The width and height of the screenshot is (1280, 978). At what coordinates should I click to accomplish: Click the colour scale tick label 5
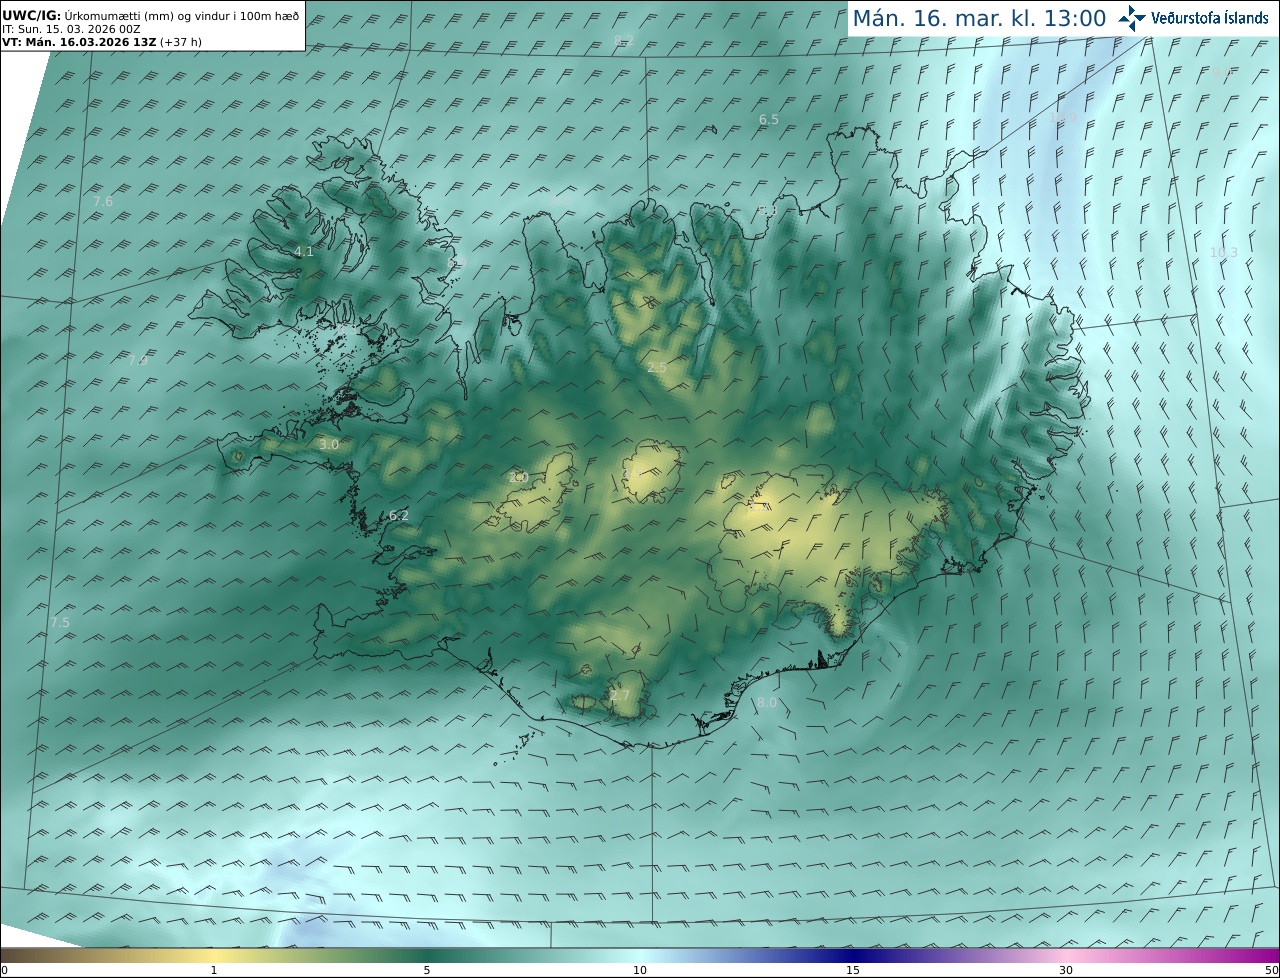pos(427,970)
